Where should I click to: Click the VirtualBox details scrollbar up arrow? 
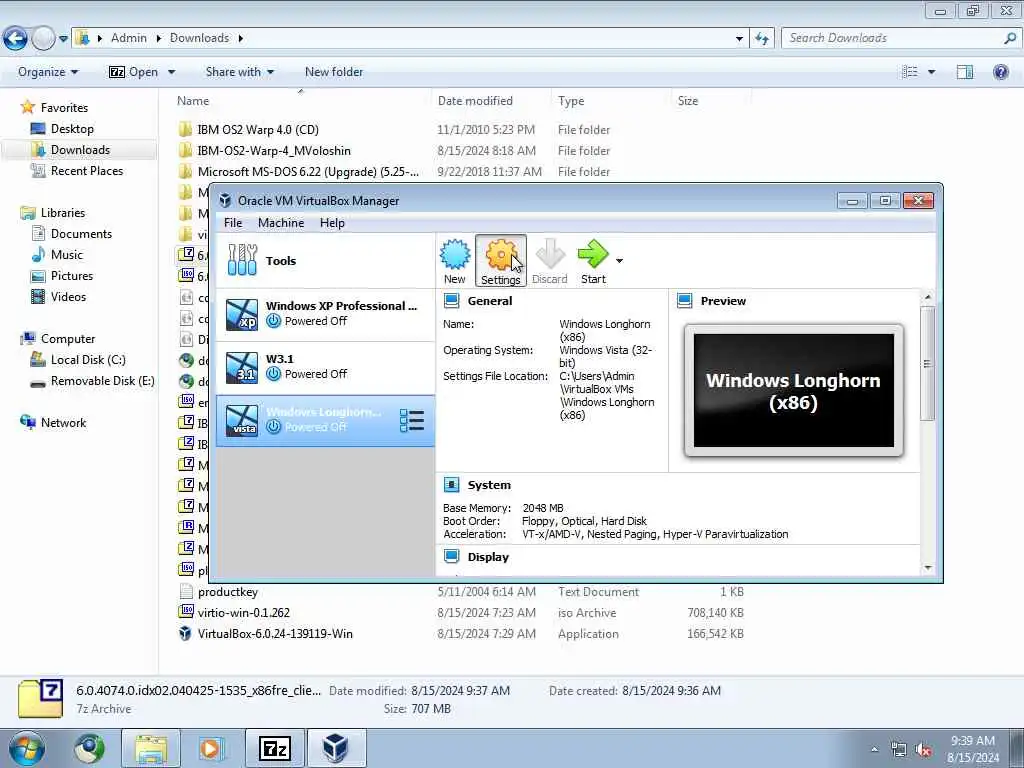[x=928, y=297]
